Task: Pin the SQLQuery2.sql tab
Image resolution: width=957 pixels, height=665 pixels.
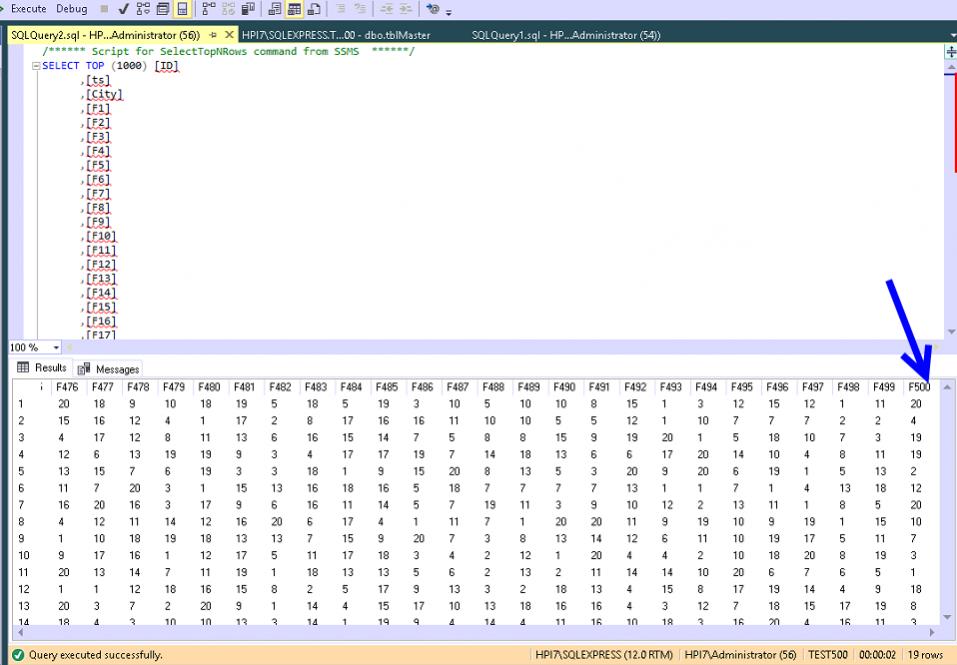Action: (213, 35)
